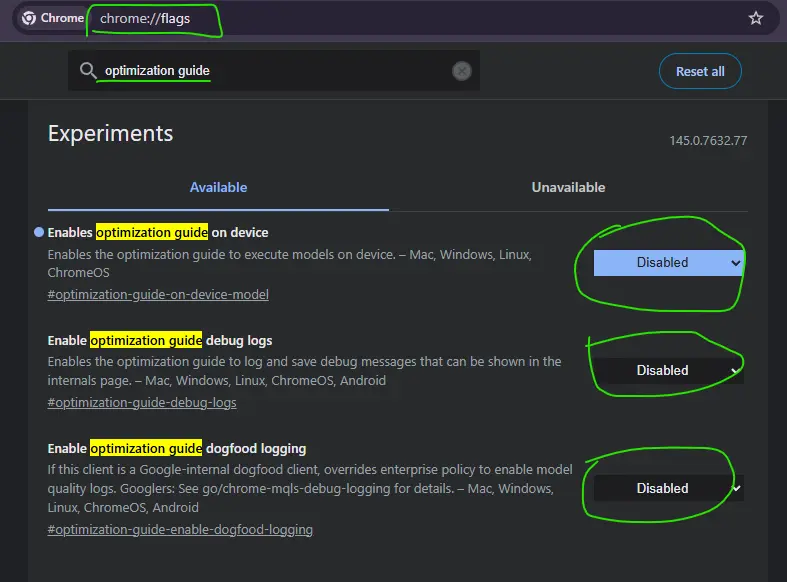Switch to the Available tab

point(218,187)
